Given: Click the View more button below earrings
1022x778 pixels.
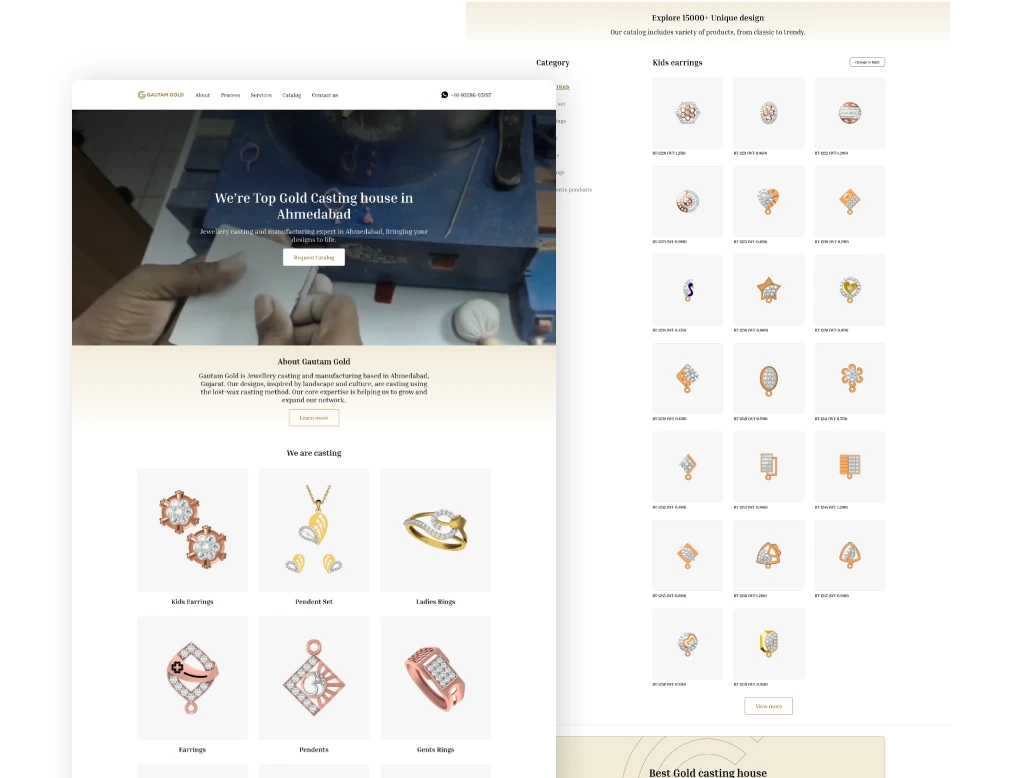Looking at the screenshot, I should click(768, 706).
